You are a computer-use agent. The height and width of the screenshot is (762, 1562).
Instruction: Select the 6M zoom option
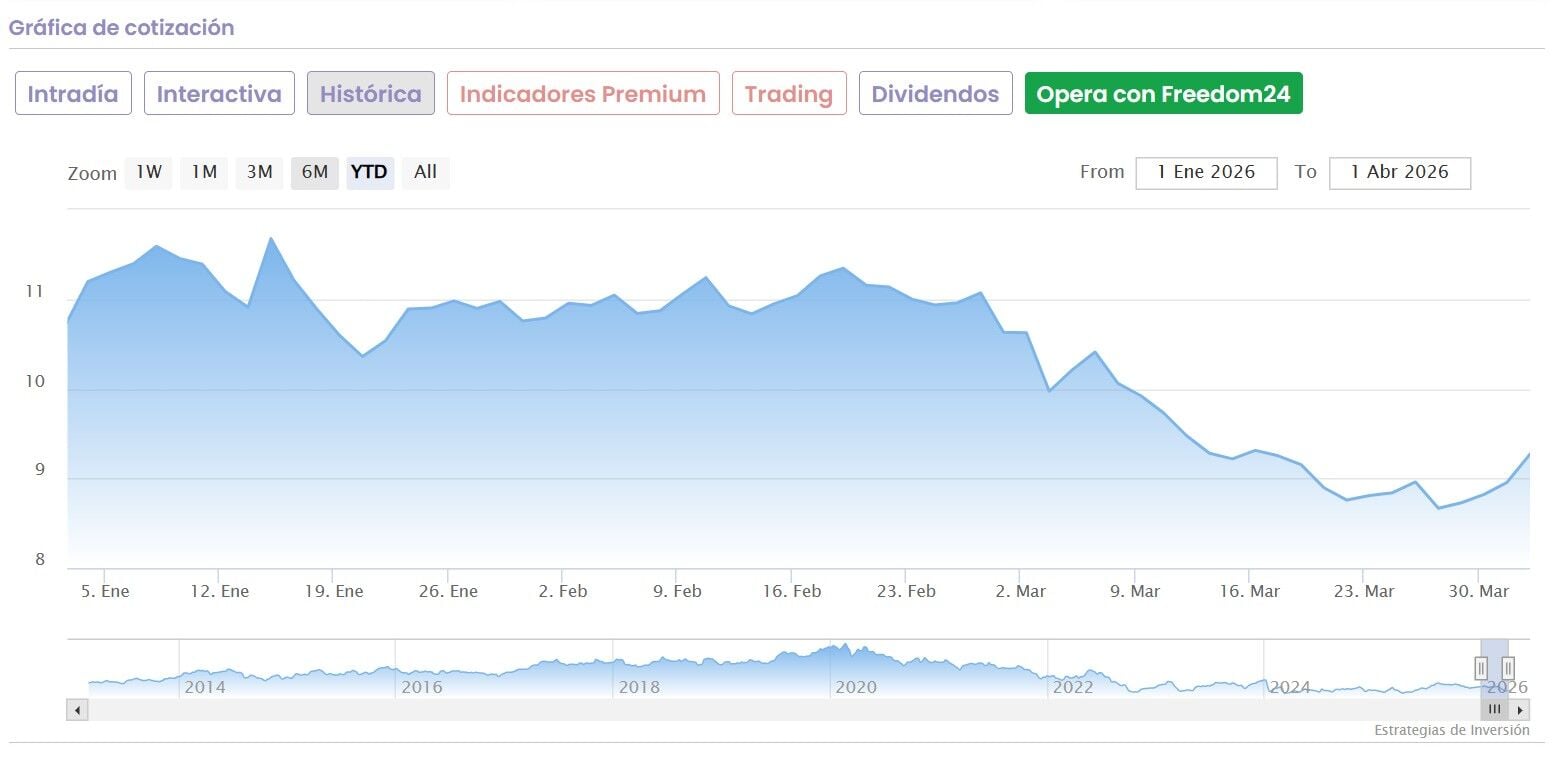coord(315,172)
